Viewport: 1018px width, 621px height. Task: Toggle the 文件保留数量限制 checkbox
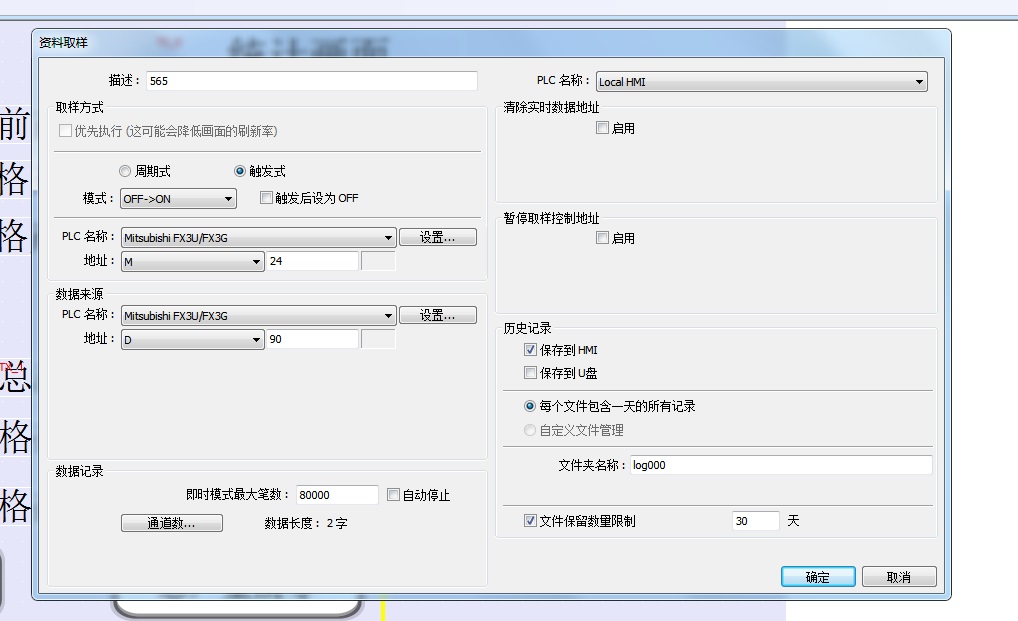coord(531,521)
